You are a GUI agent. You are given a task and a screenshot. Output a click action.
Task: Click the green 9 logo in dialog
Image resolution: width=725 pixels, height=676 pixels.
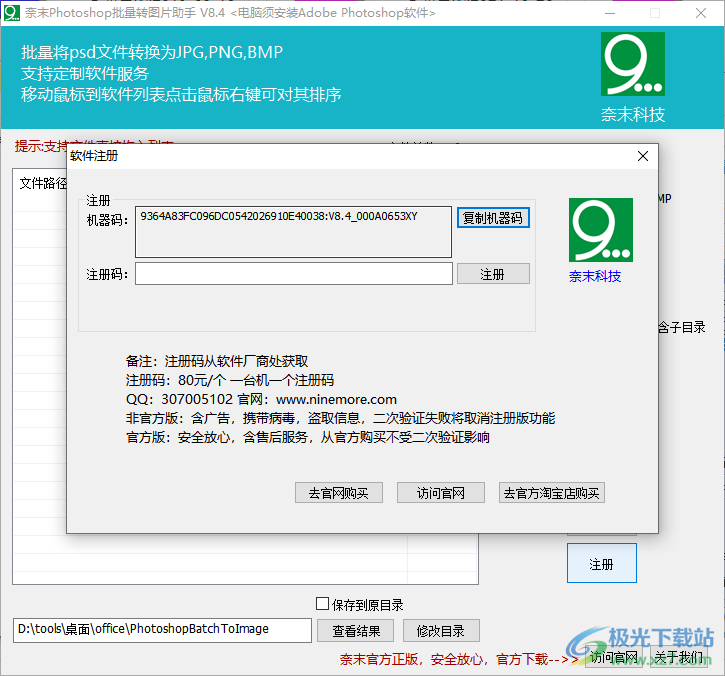[x=601, y=230]
